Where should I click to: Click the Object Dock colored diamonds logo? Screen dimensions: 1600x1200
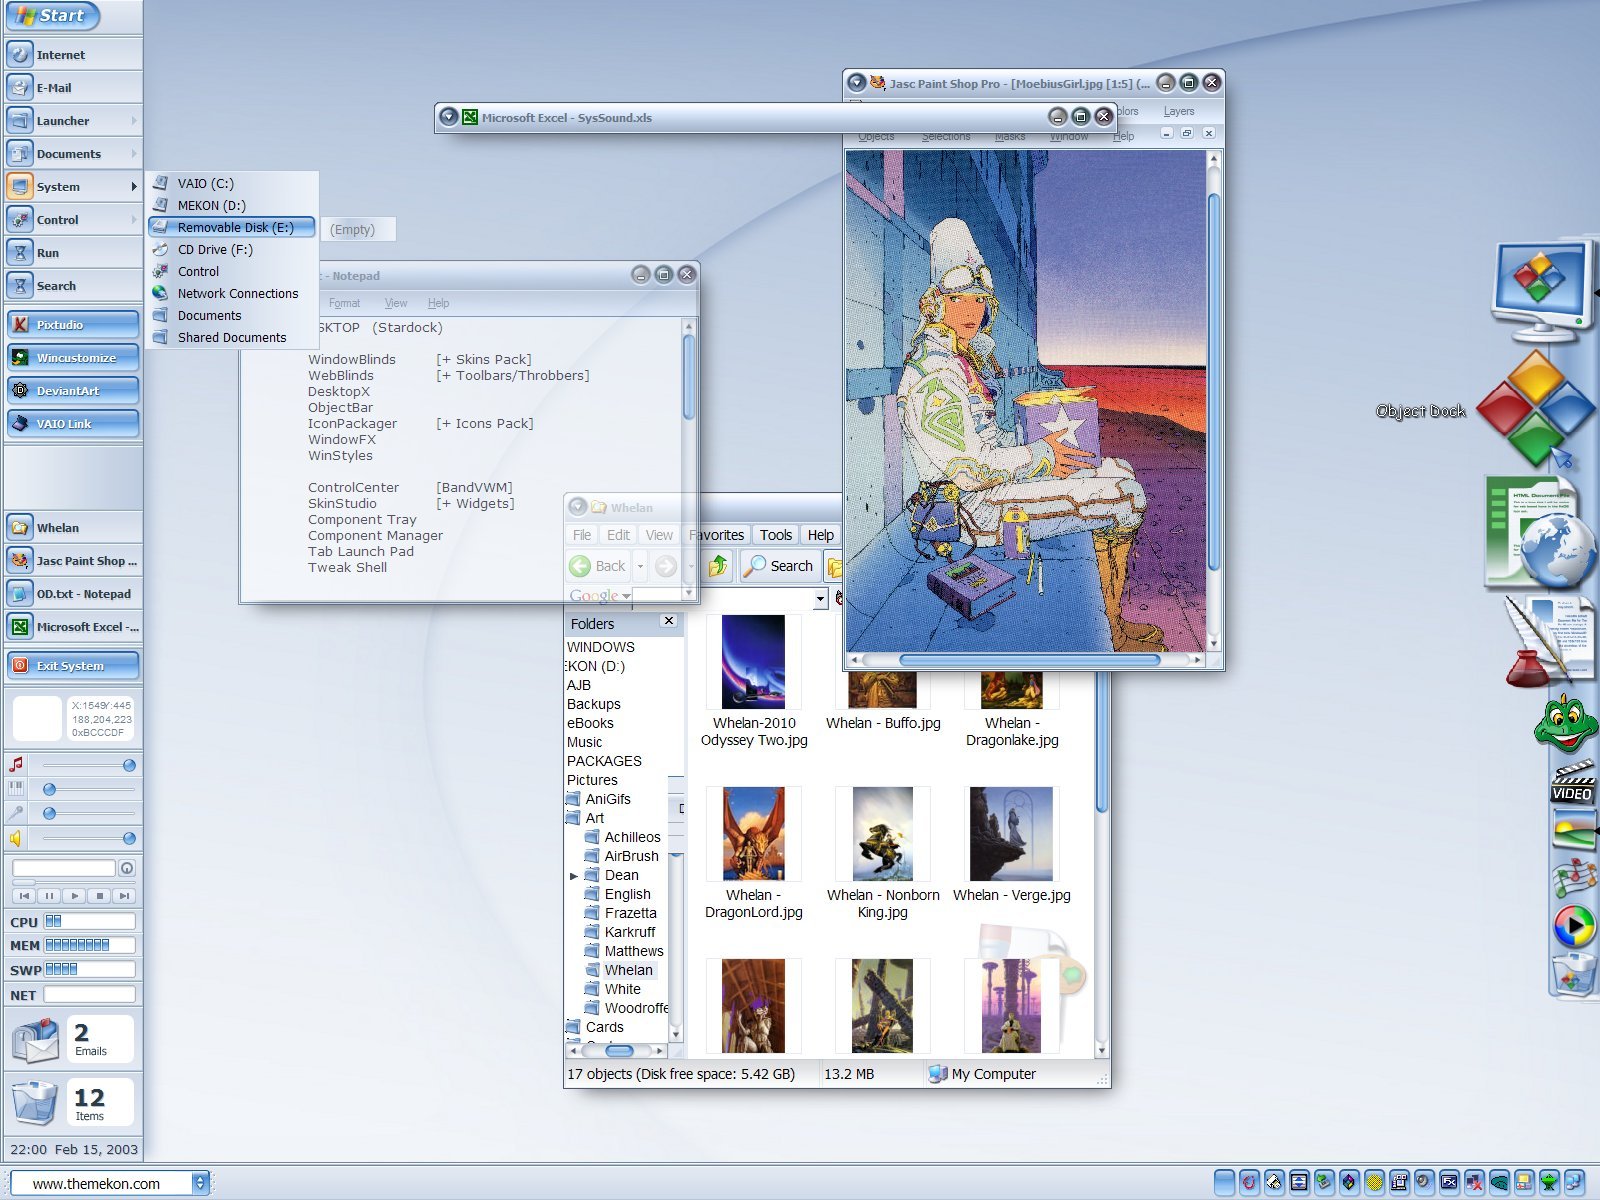(x=1536, y=408)
